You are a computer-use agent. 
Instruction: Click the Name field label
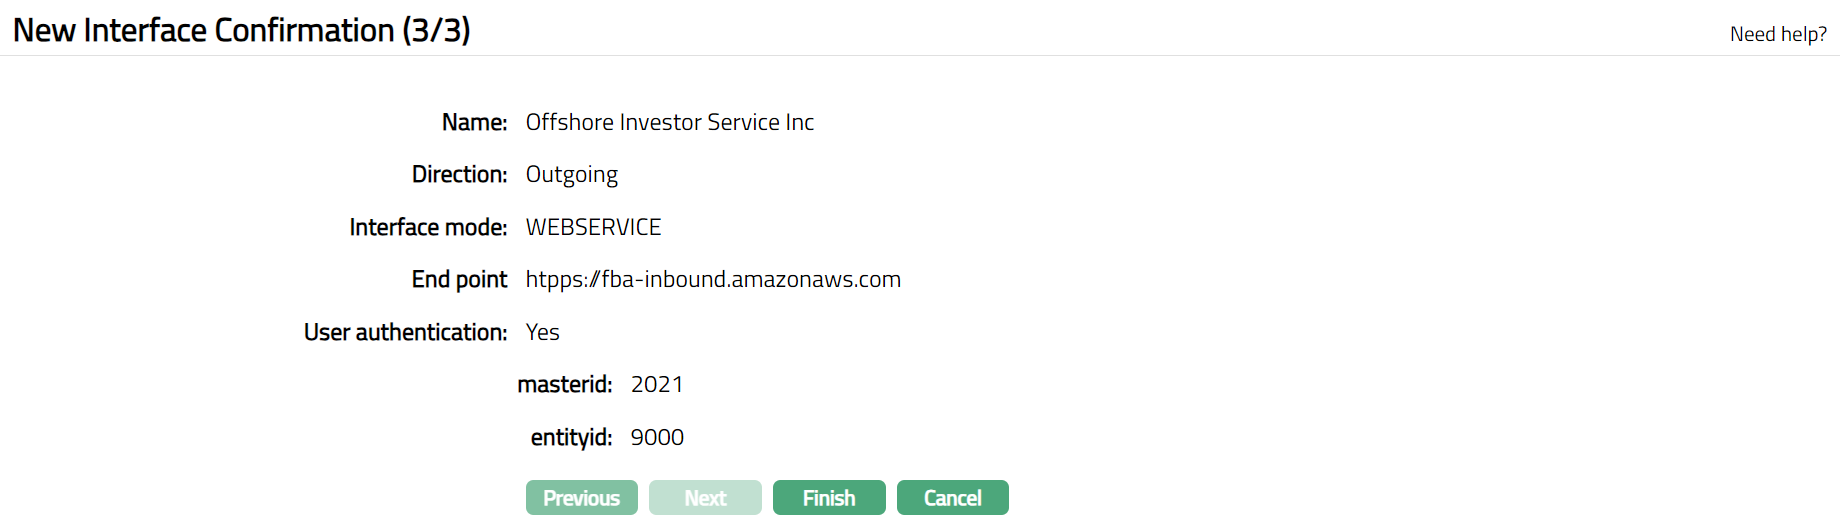(x=475, y=122)
